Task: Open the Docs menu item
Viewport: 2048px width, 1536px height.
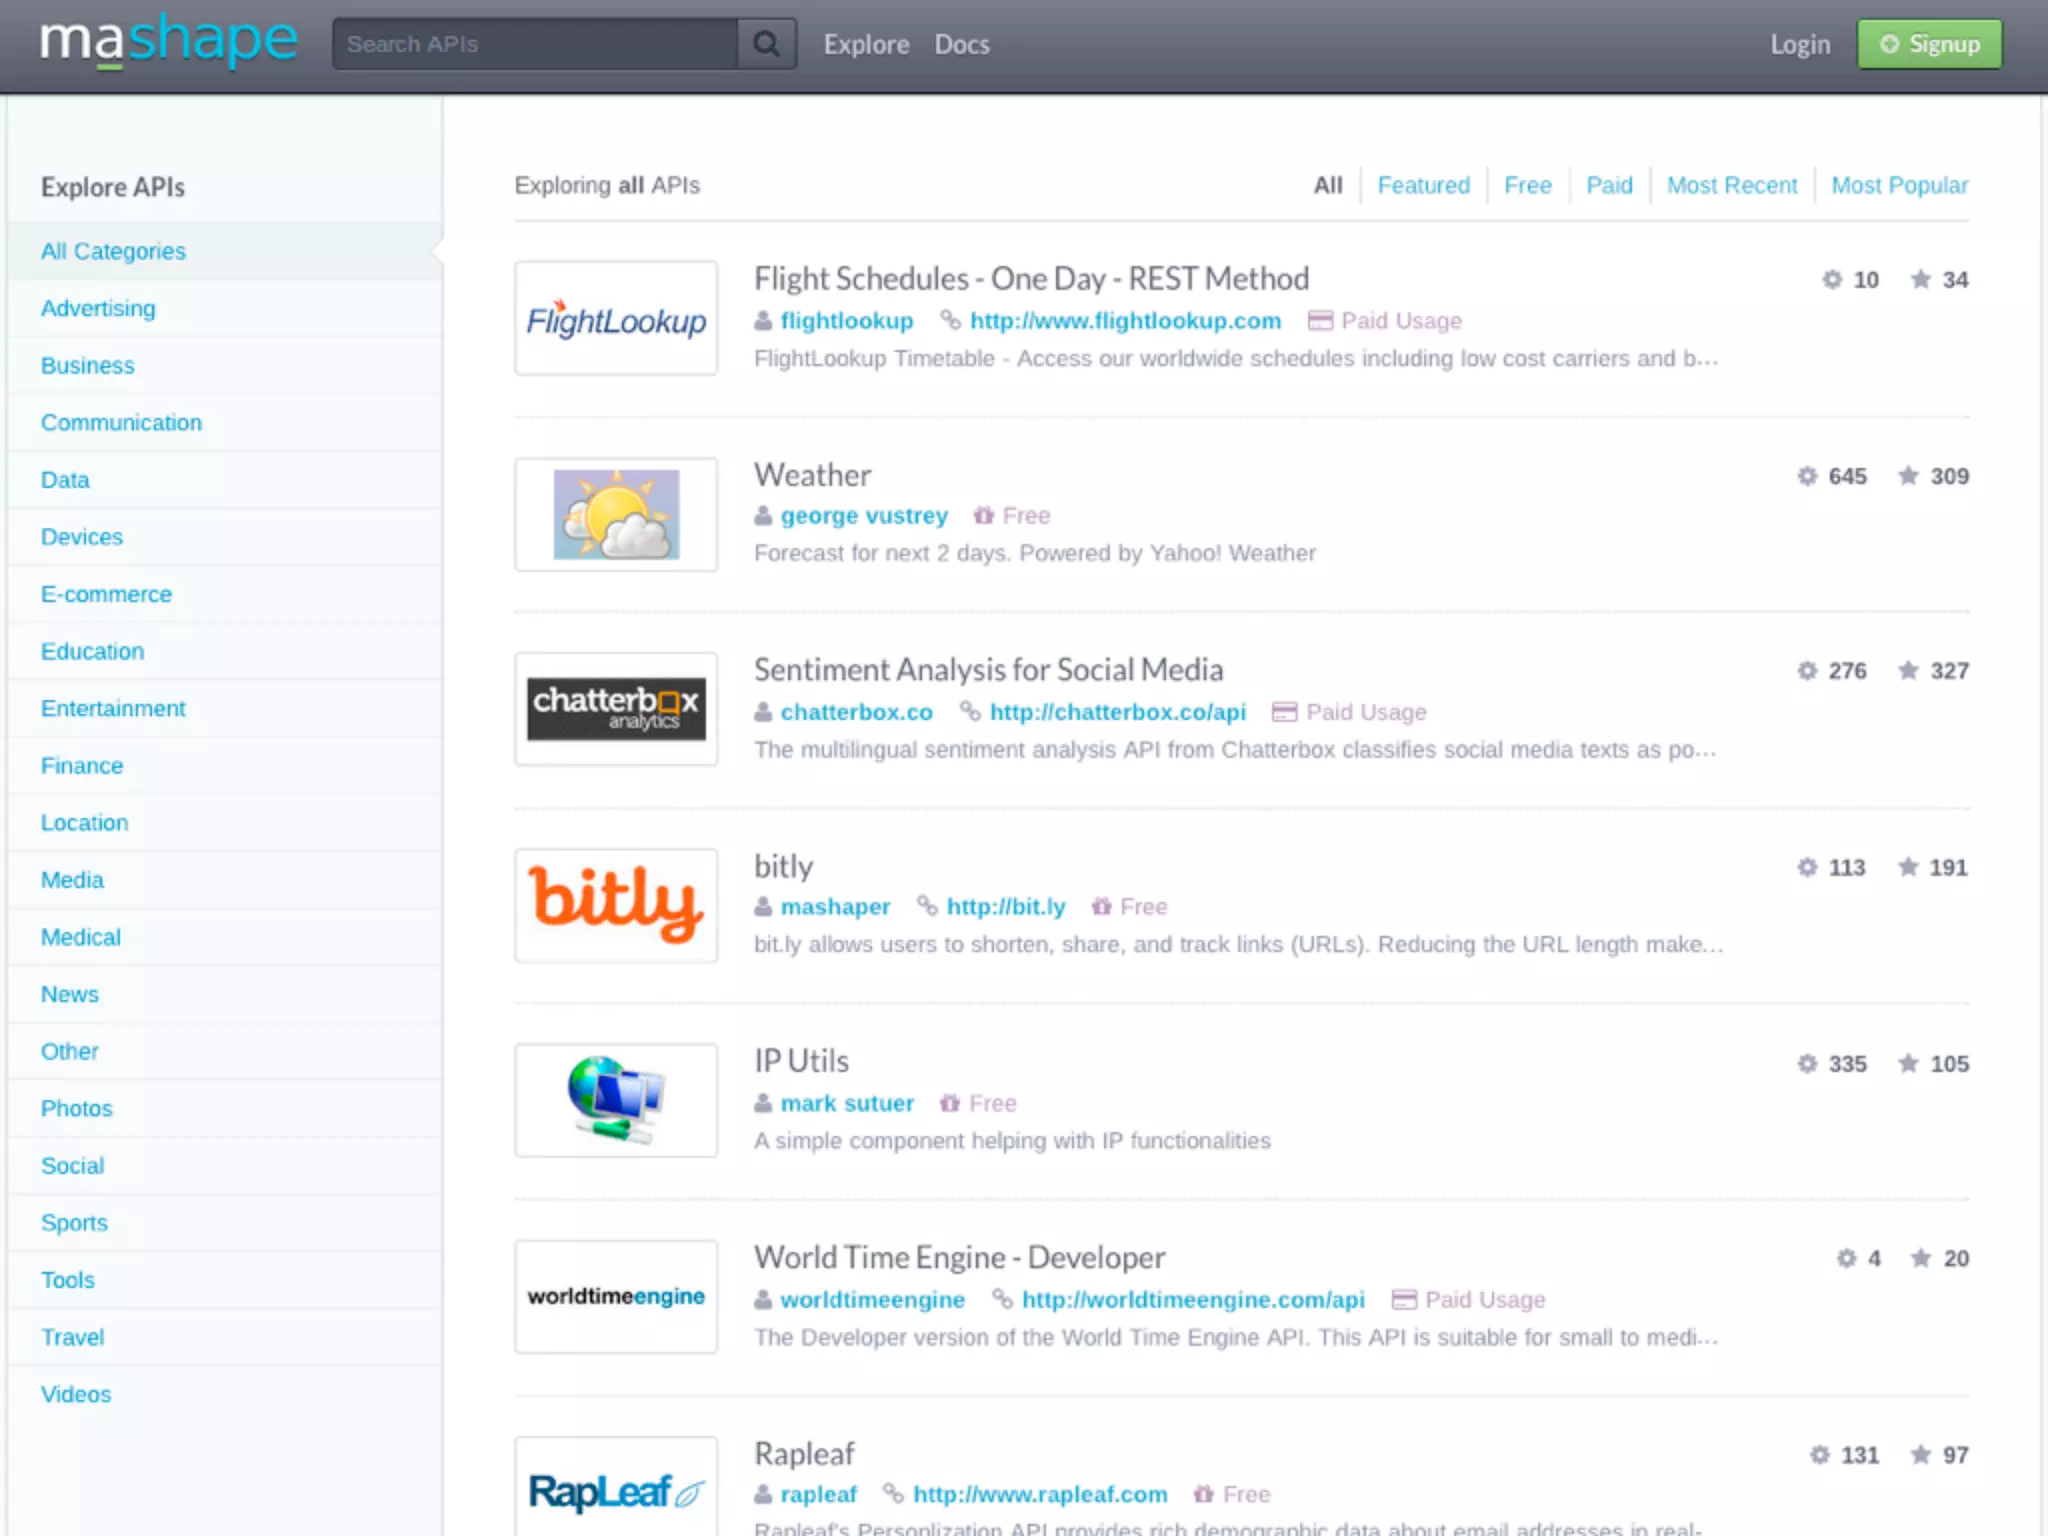Action: pos(961,45)
